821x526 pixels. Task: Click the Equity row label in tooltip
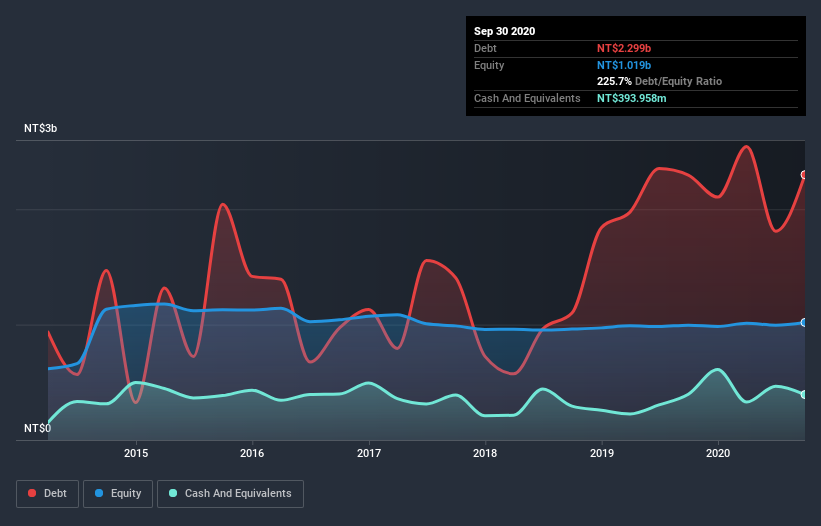(x=489, y=65)
